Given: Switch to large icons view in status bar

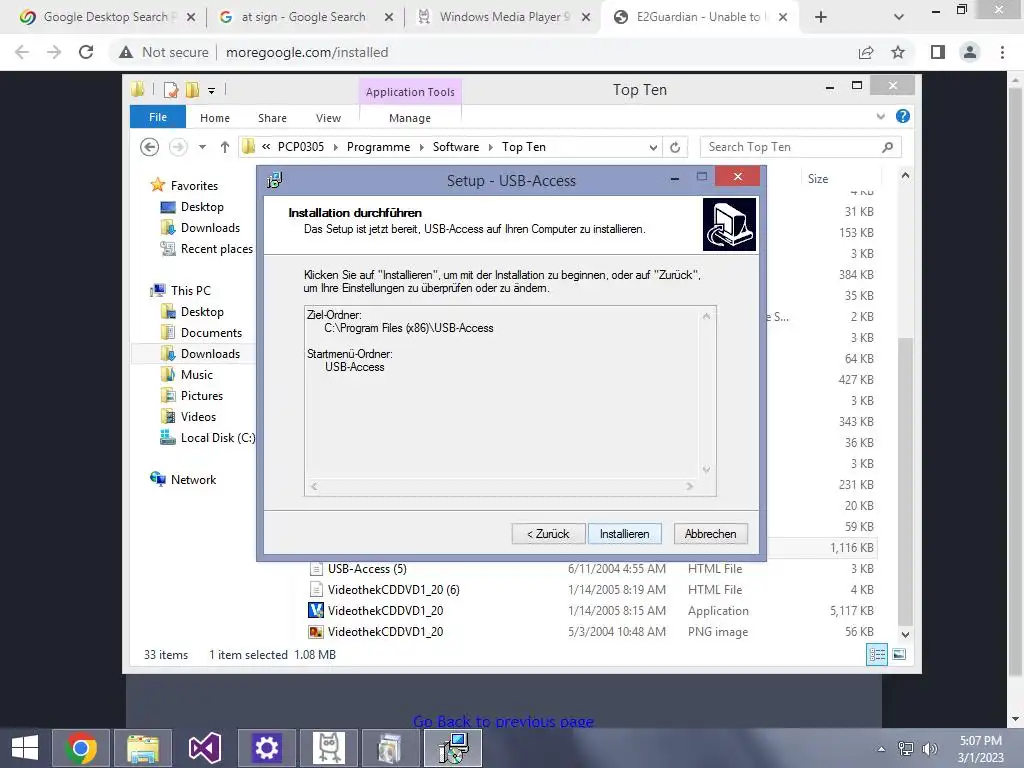Looking at the screenshot, I should pos(899,654).
